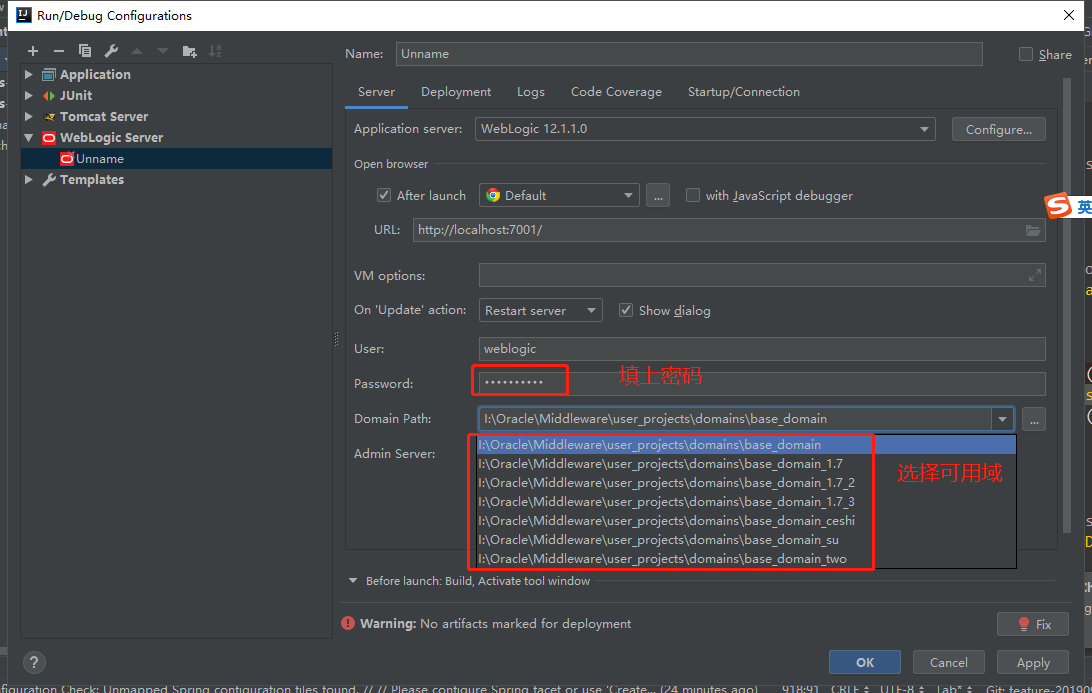Click the Cancel button

click(x=949, y=662)
